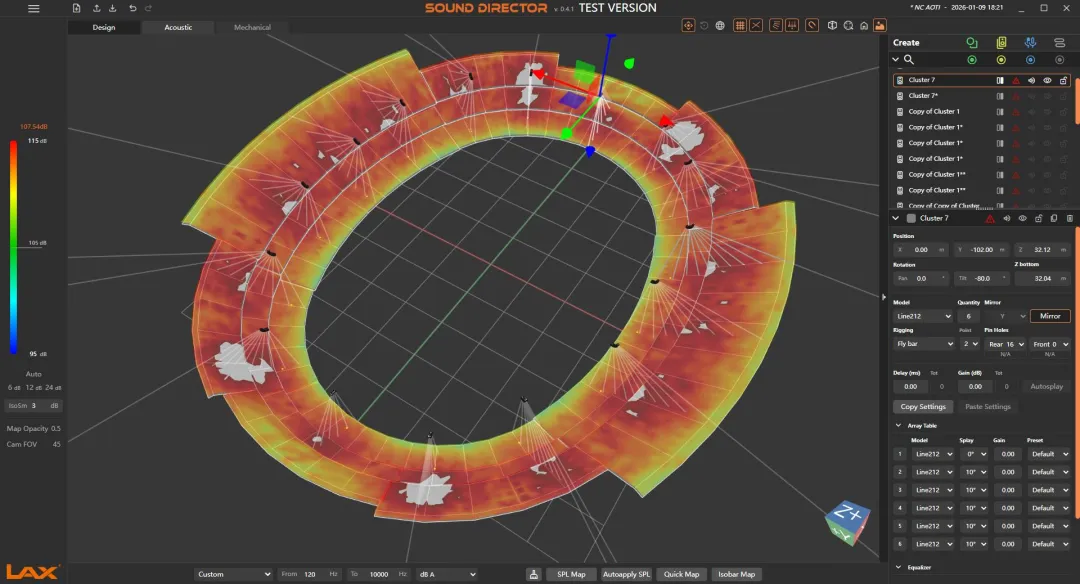Undo the last action
Viewport: 1080px width, 584px height.
pyautogui.click(x=132, y=8)
